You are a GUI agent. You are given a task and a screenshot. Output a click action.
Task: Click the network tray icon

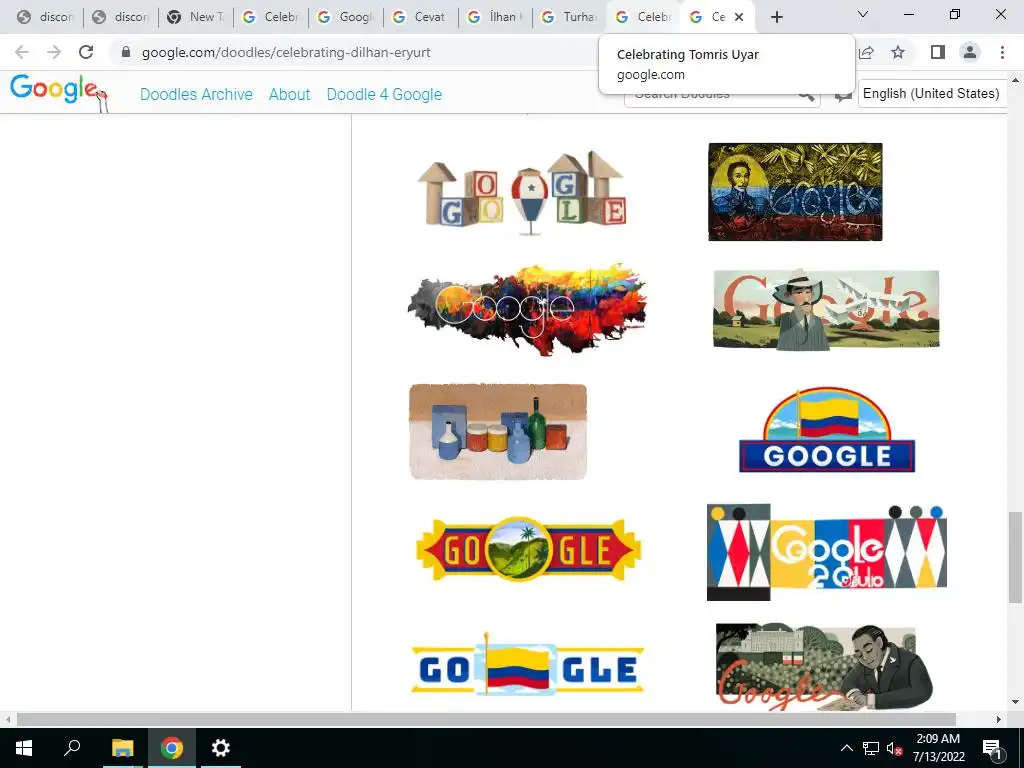point(871,748)
